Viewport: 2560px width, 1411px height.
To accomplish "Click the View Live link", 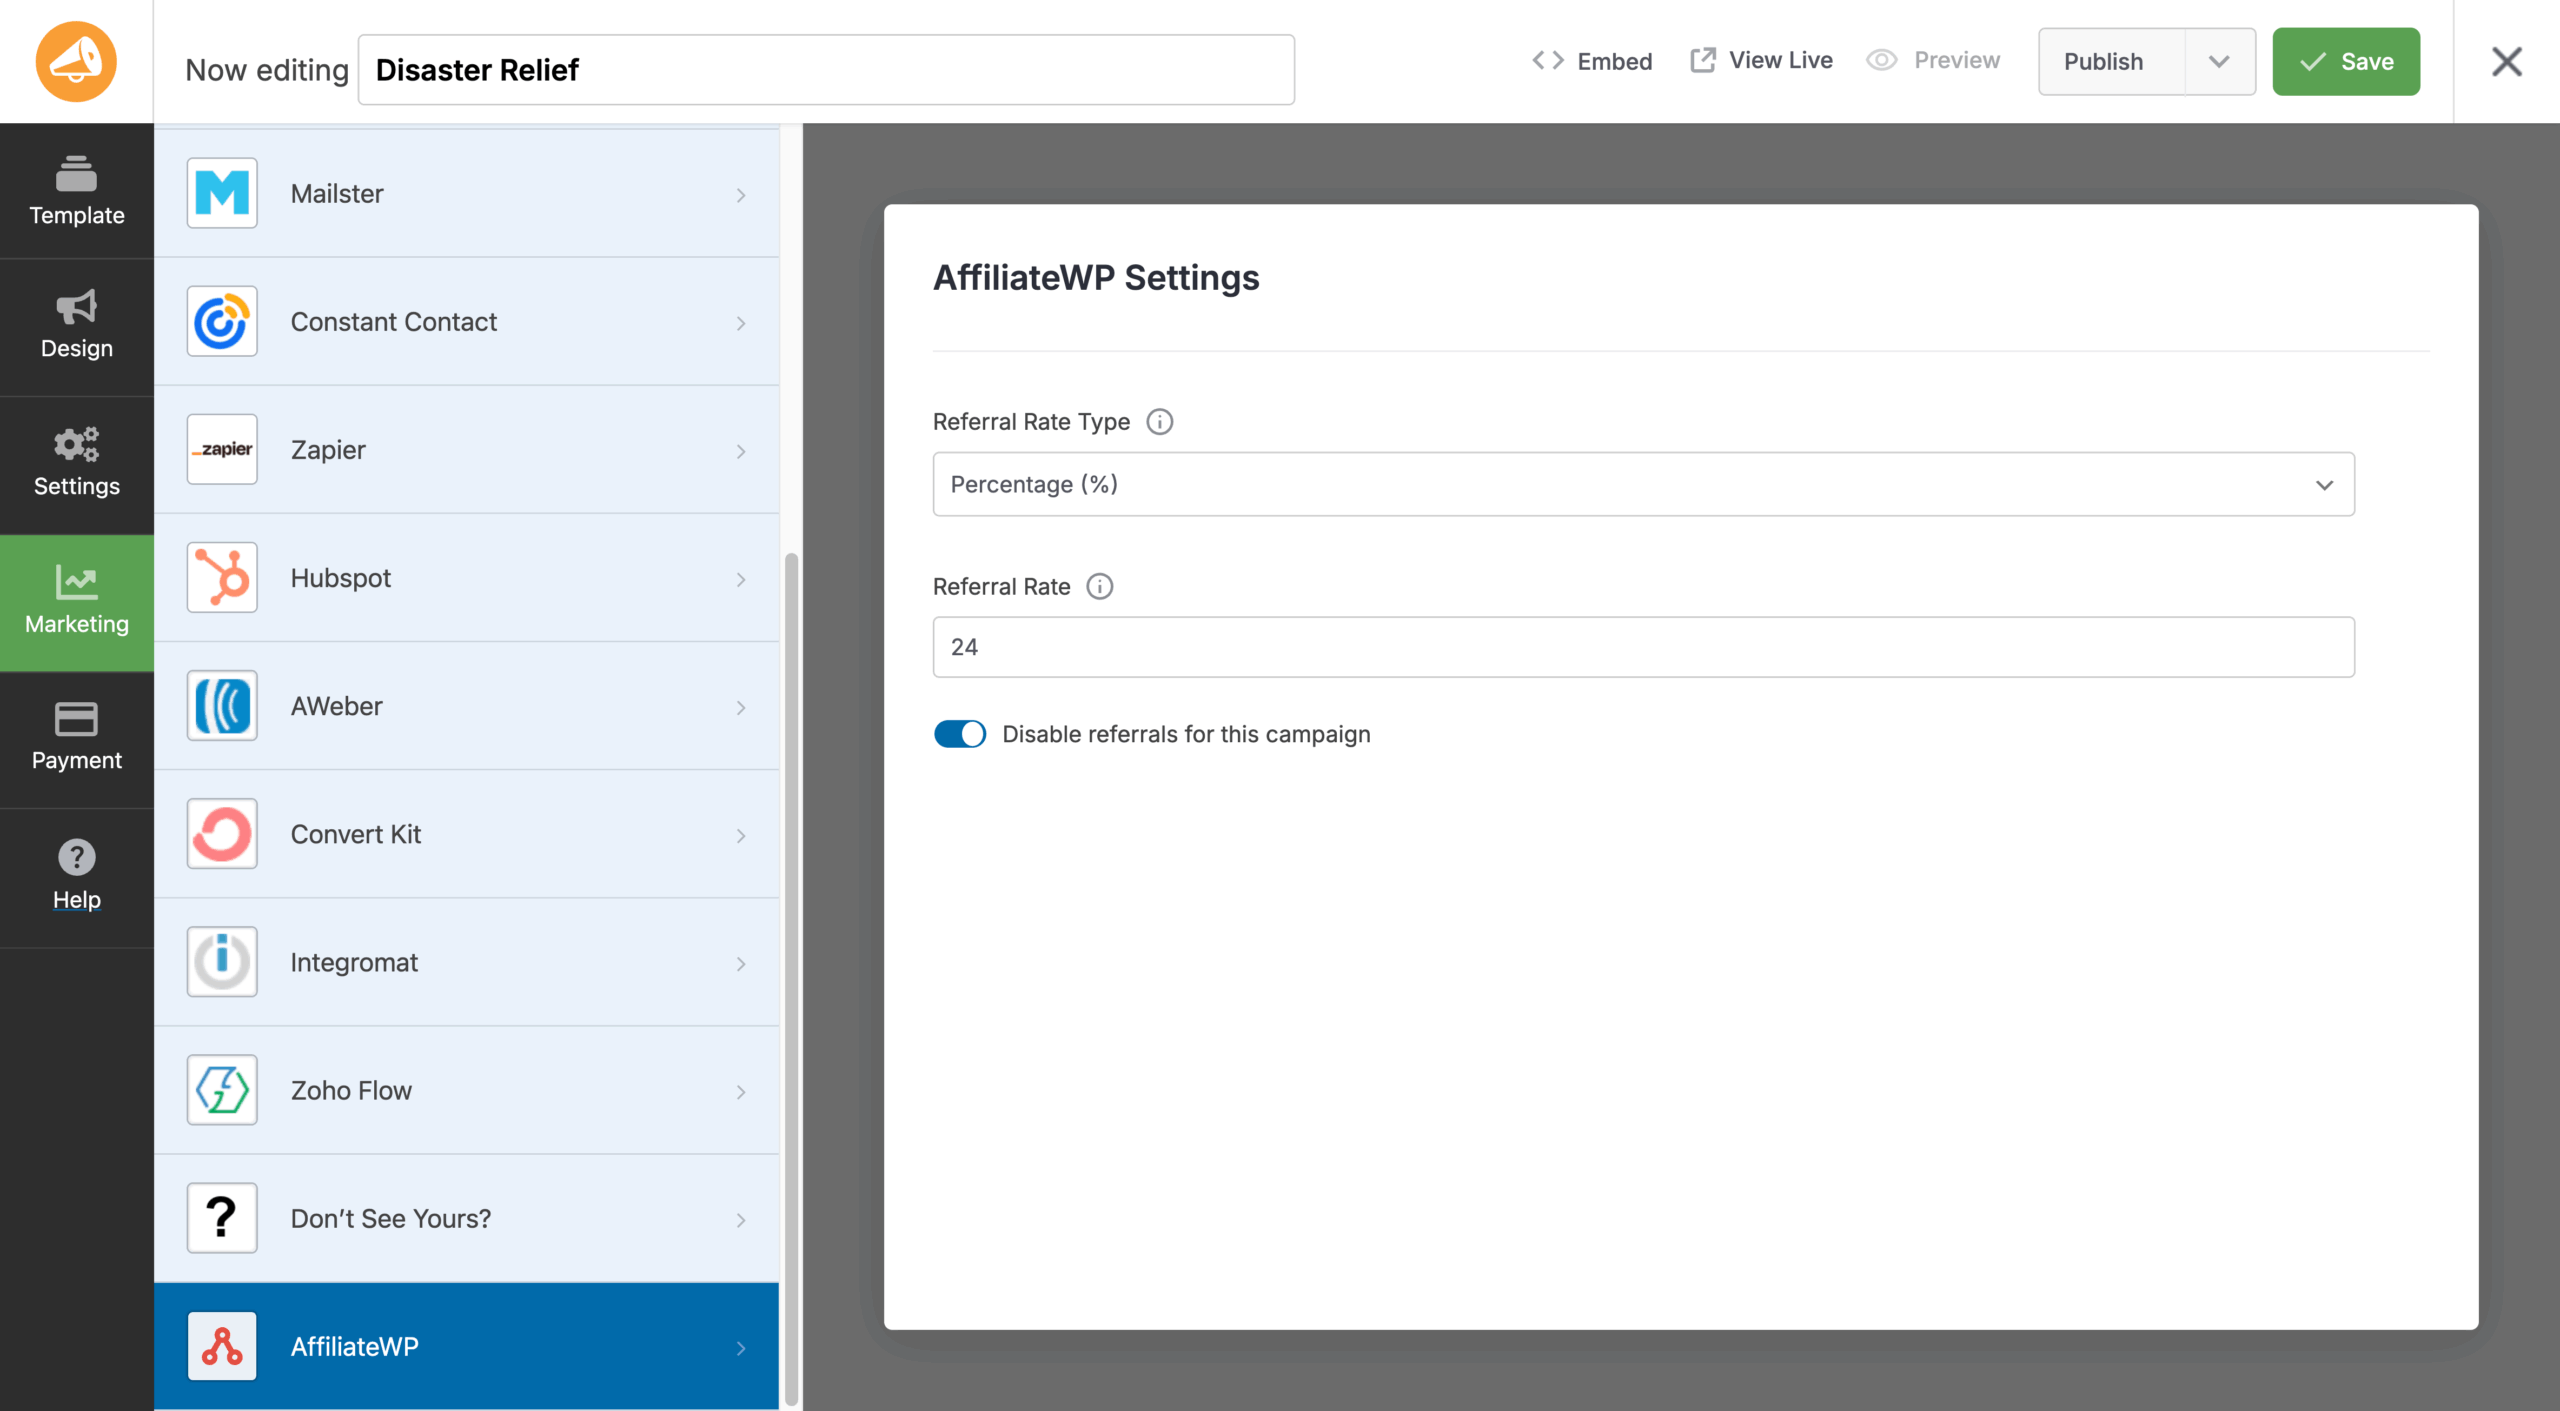I will pyautogui.click(x=1761, y=61).
